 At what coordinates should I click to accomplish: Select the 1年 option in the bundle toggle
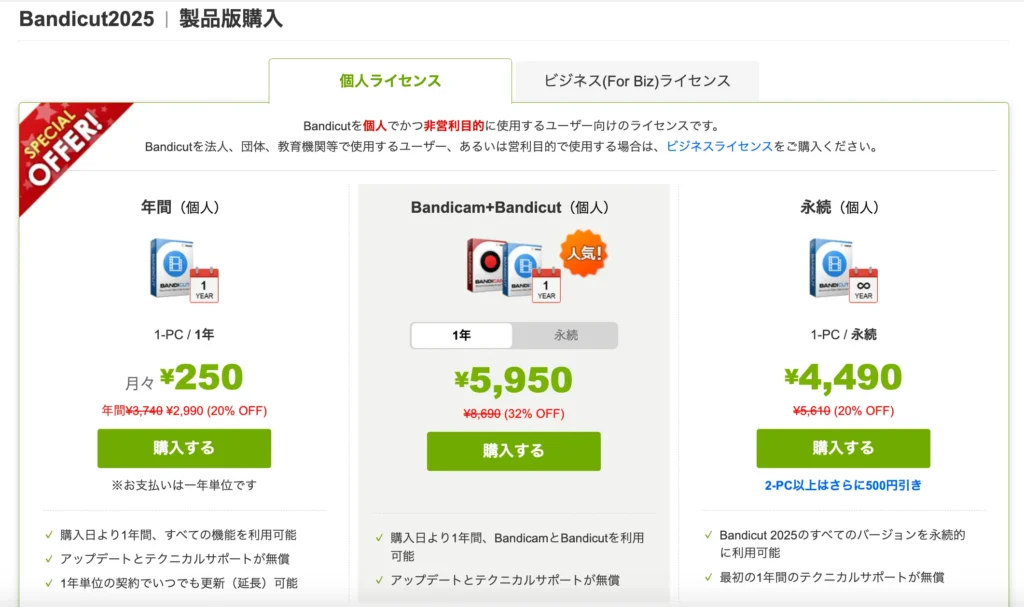[x=461, y=336]
